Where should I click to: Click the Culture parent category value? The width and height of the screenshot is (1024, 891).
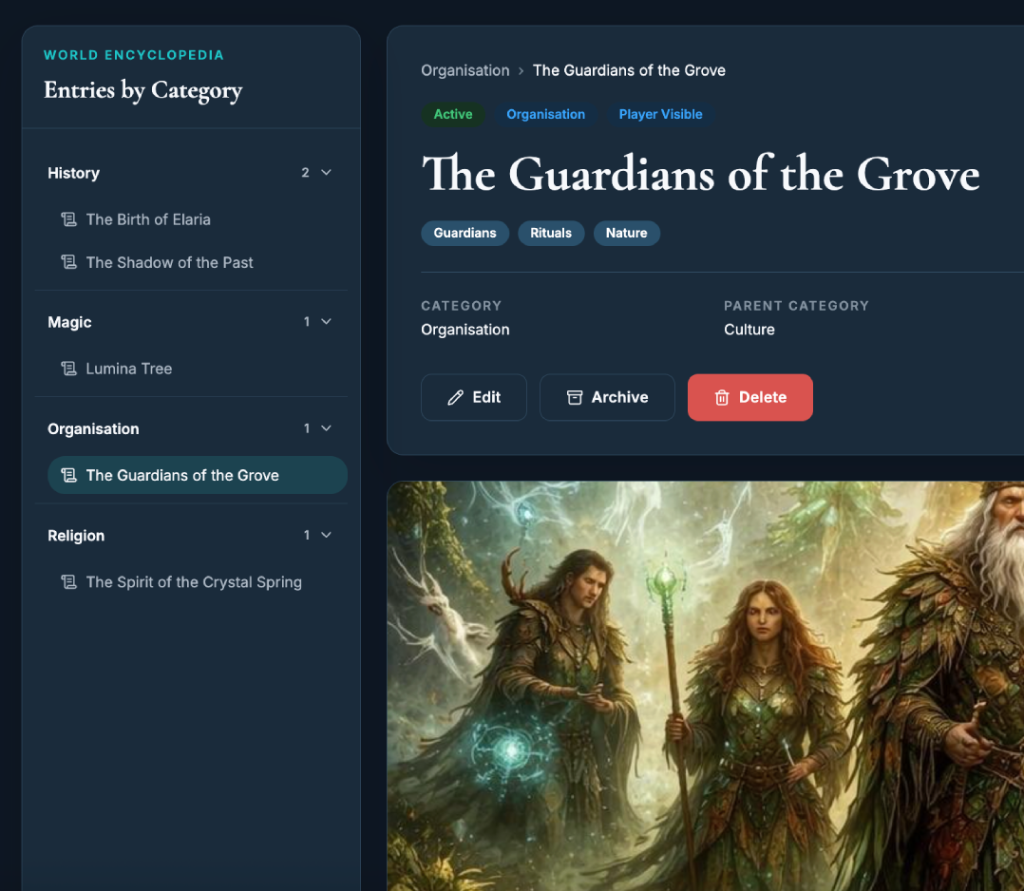(x=749, y=329)
